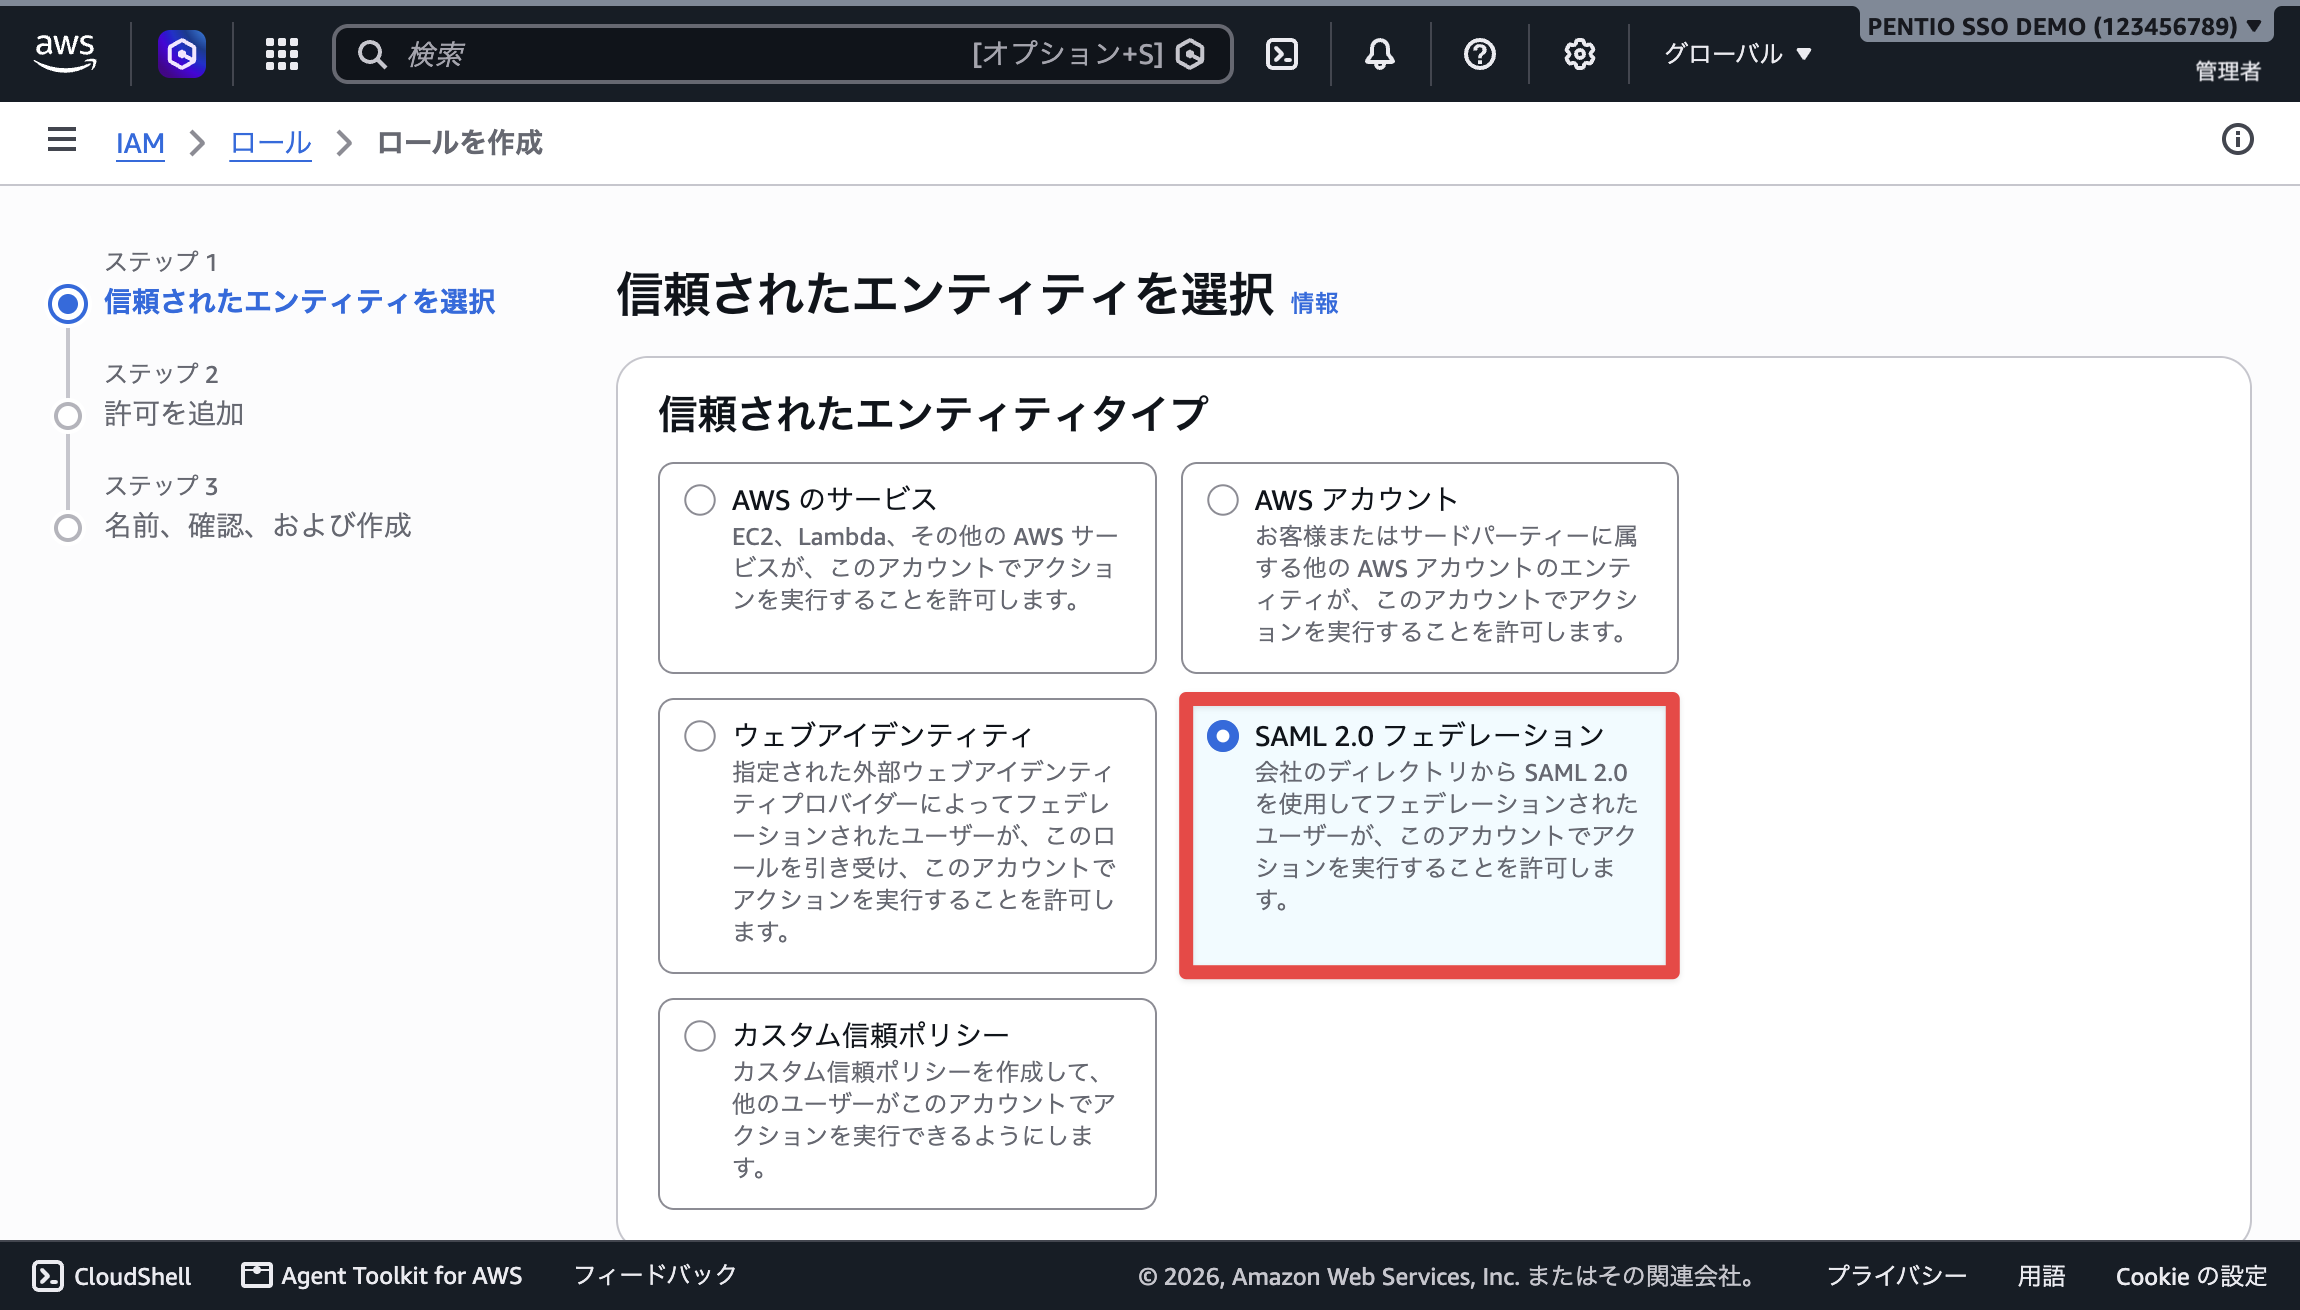Click the hexagon icon inside search bar

tap(1190, 54)
